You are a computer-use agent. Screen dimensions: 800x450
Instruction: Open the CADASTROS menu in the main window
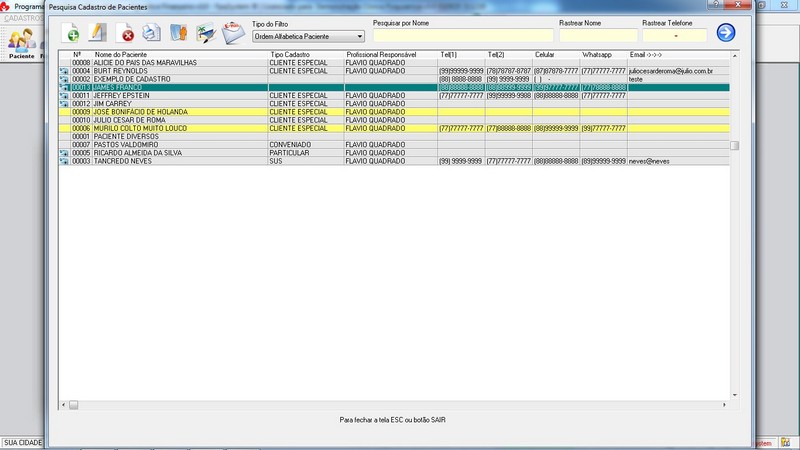tap(23, 18)
